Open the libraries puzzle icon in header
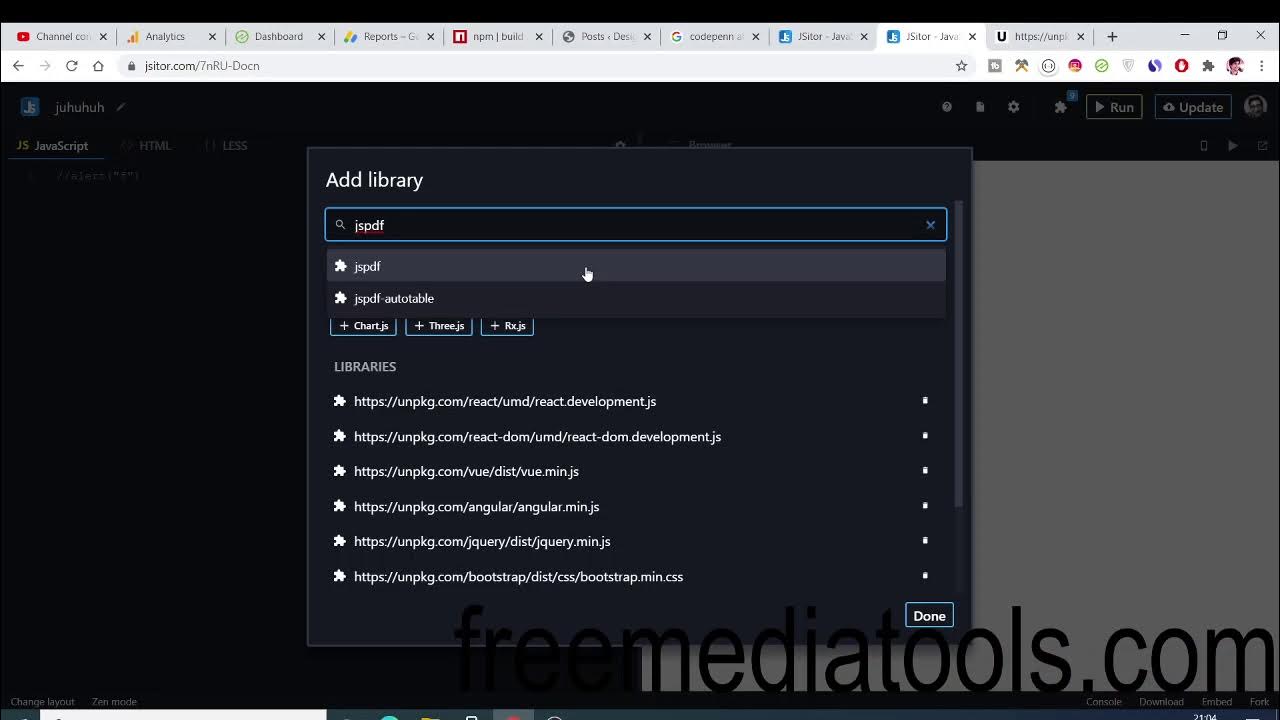Screen dimensions: 1280x720 (1060, 107)
